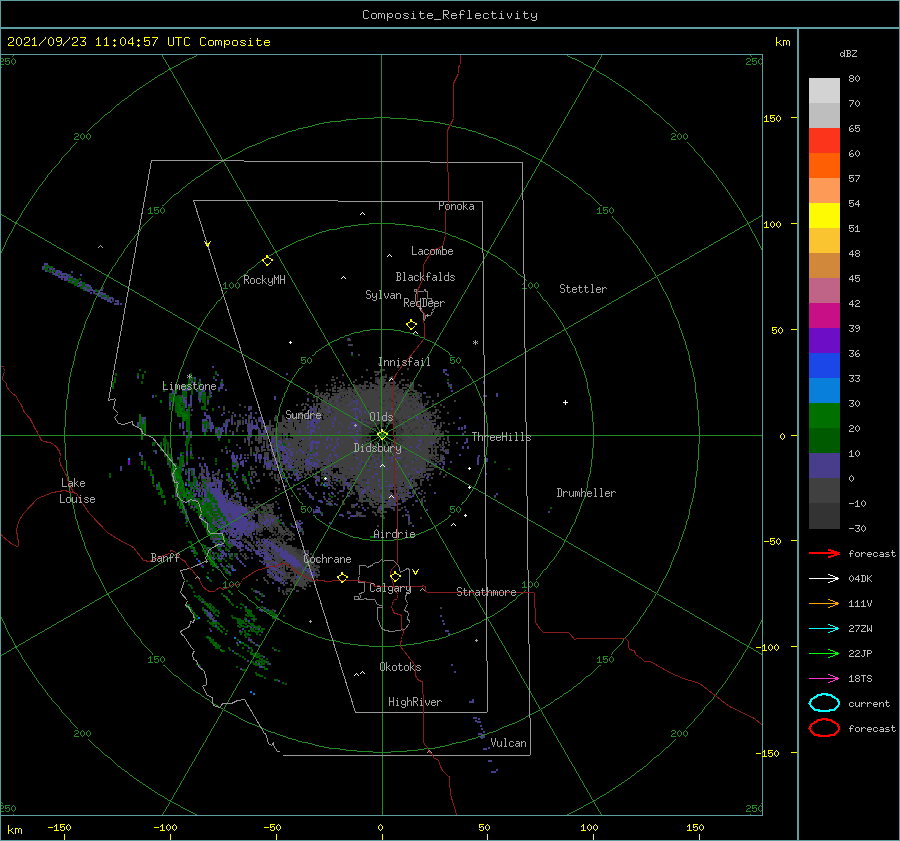Click the RockyMH label
This screenshot has width=900, height=841.
pyautogui.click(x=264, y=280)
